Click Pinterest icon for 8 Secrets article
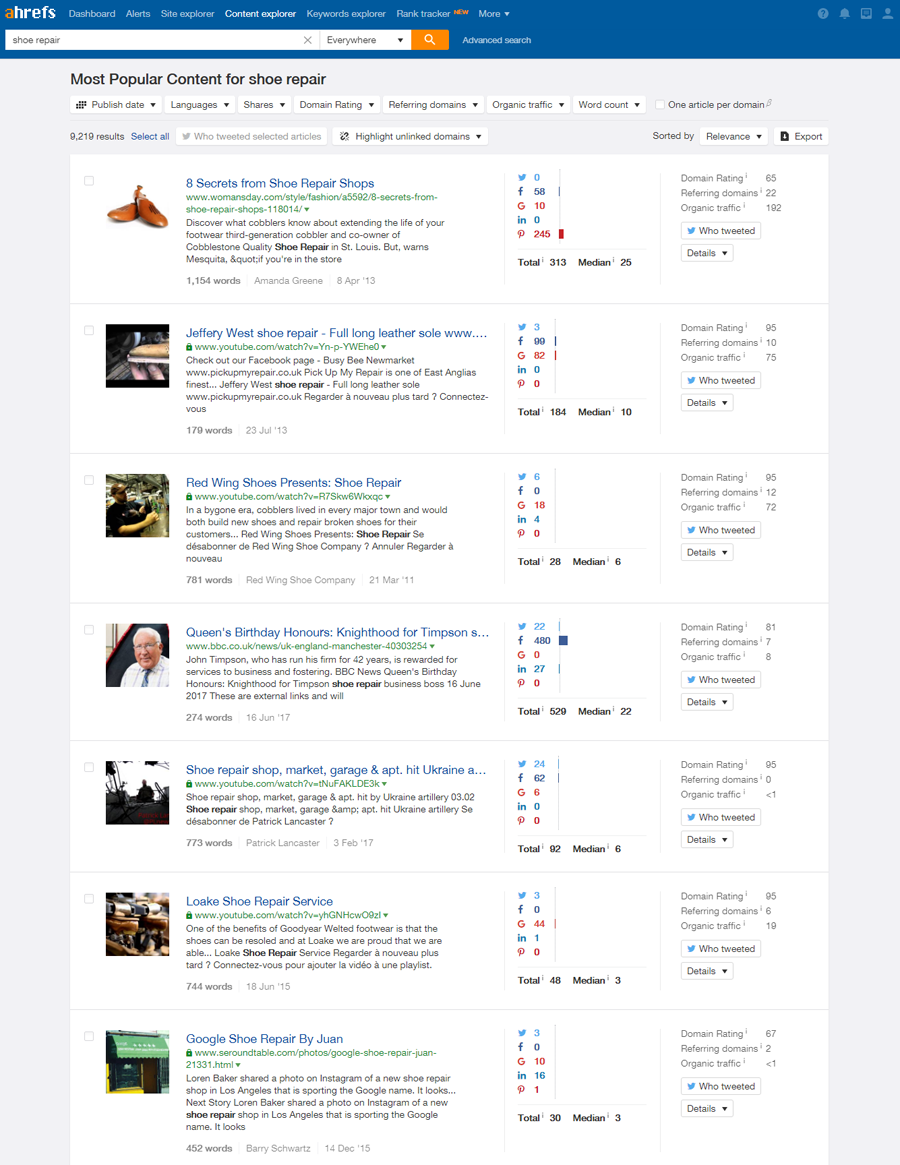 coord(521,234)
